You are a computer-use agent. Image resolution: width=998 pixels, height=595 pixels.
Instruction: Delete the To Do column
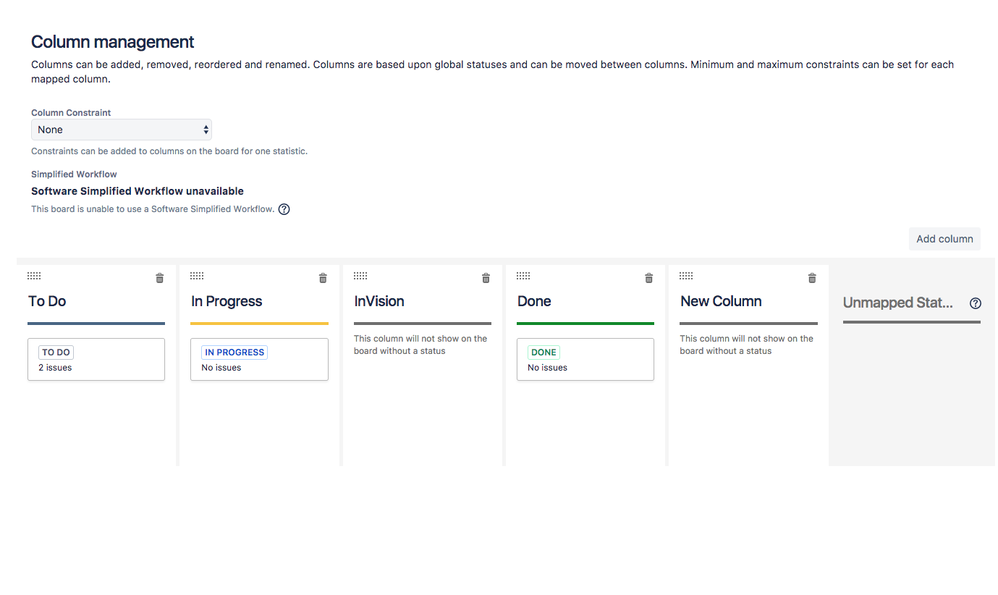tap(160, 278)
